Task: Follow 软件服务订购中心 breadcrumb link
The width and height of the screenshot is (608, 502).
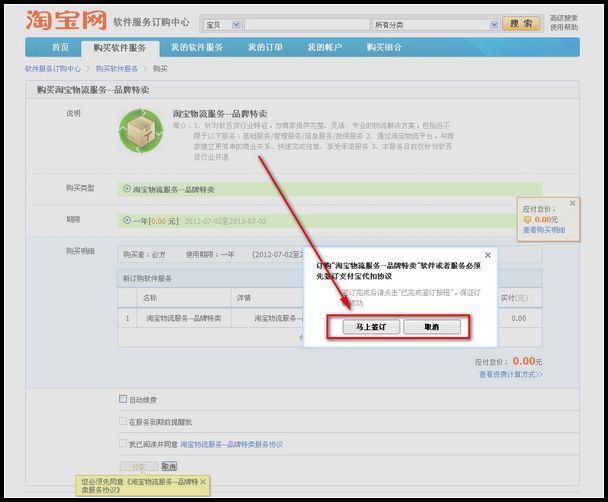Action: point(53,69)
